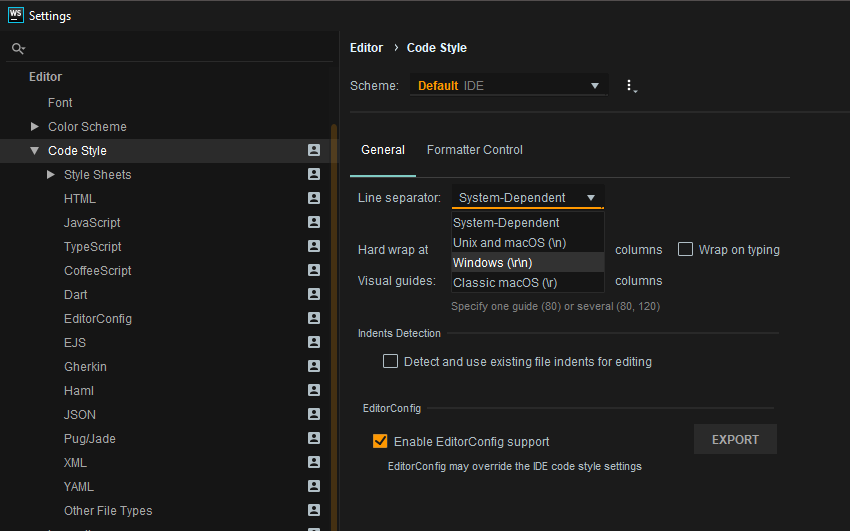This screenshot has width=850, height=531.
Task: Select TypeScript in the settings tree
Action: 92,246
